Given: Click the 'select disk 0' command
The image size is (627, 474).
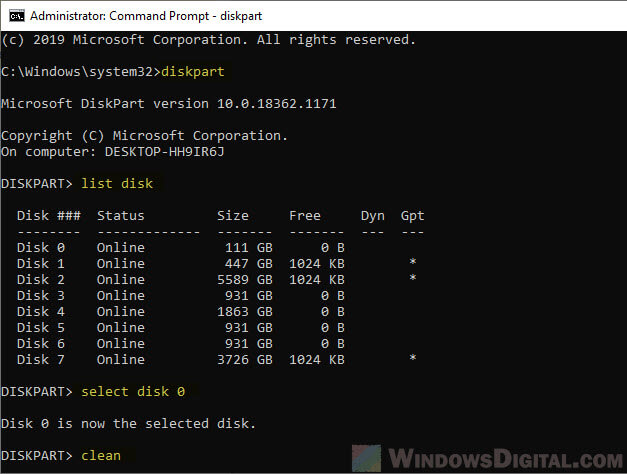Looking at the screenshot, I should pos(133,392).
